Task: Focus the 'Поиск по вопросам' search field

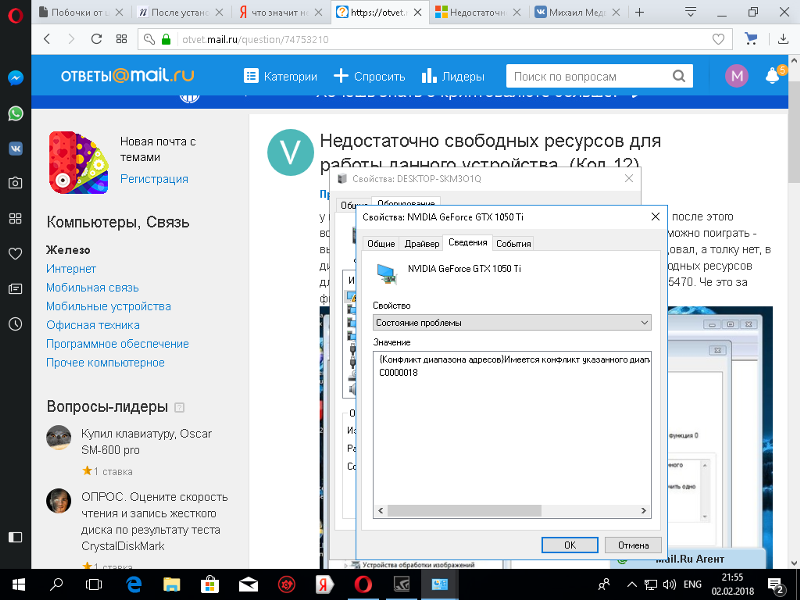Action: (x=587, y=77)
